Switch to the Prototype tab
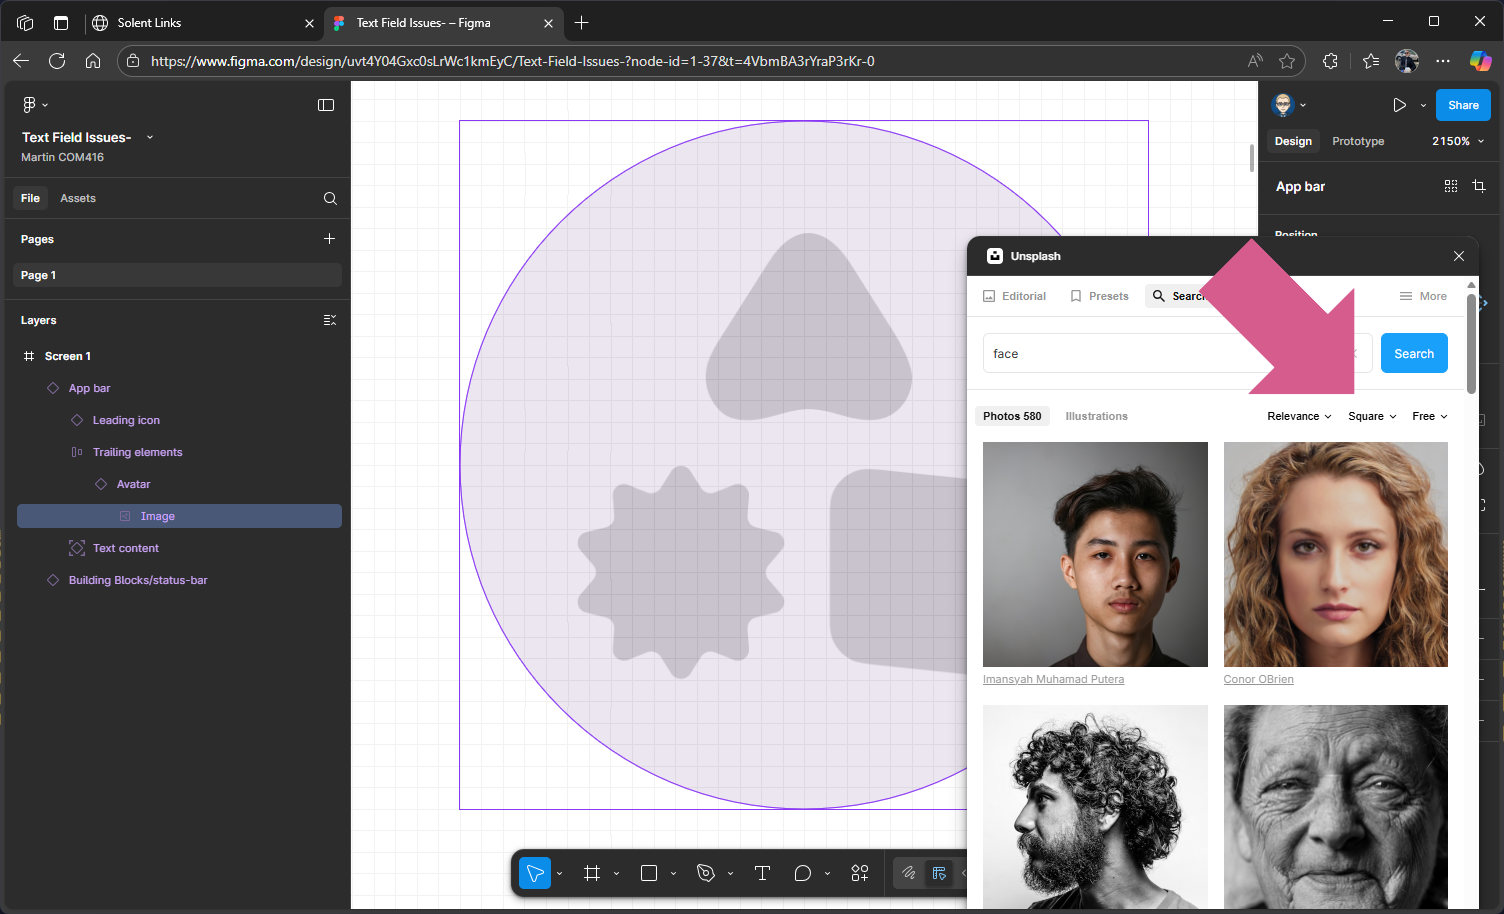Screen dimensions: 1504x914 coord(1358,141)
